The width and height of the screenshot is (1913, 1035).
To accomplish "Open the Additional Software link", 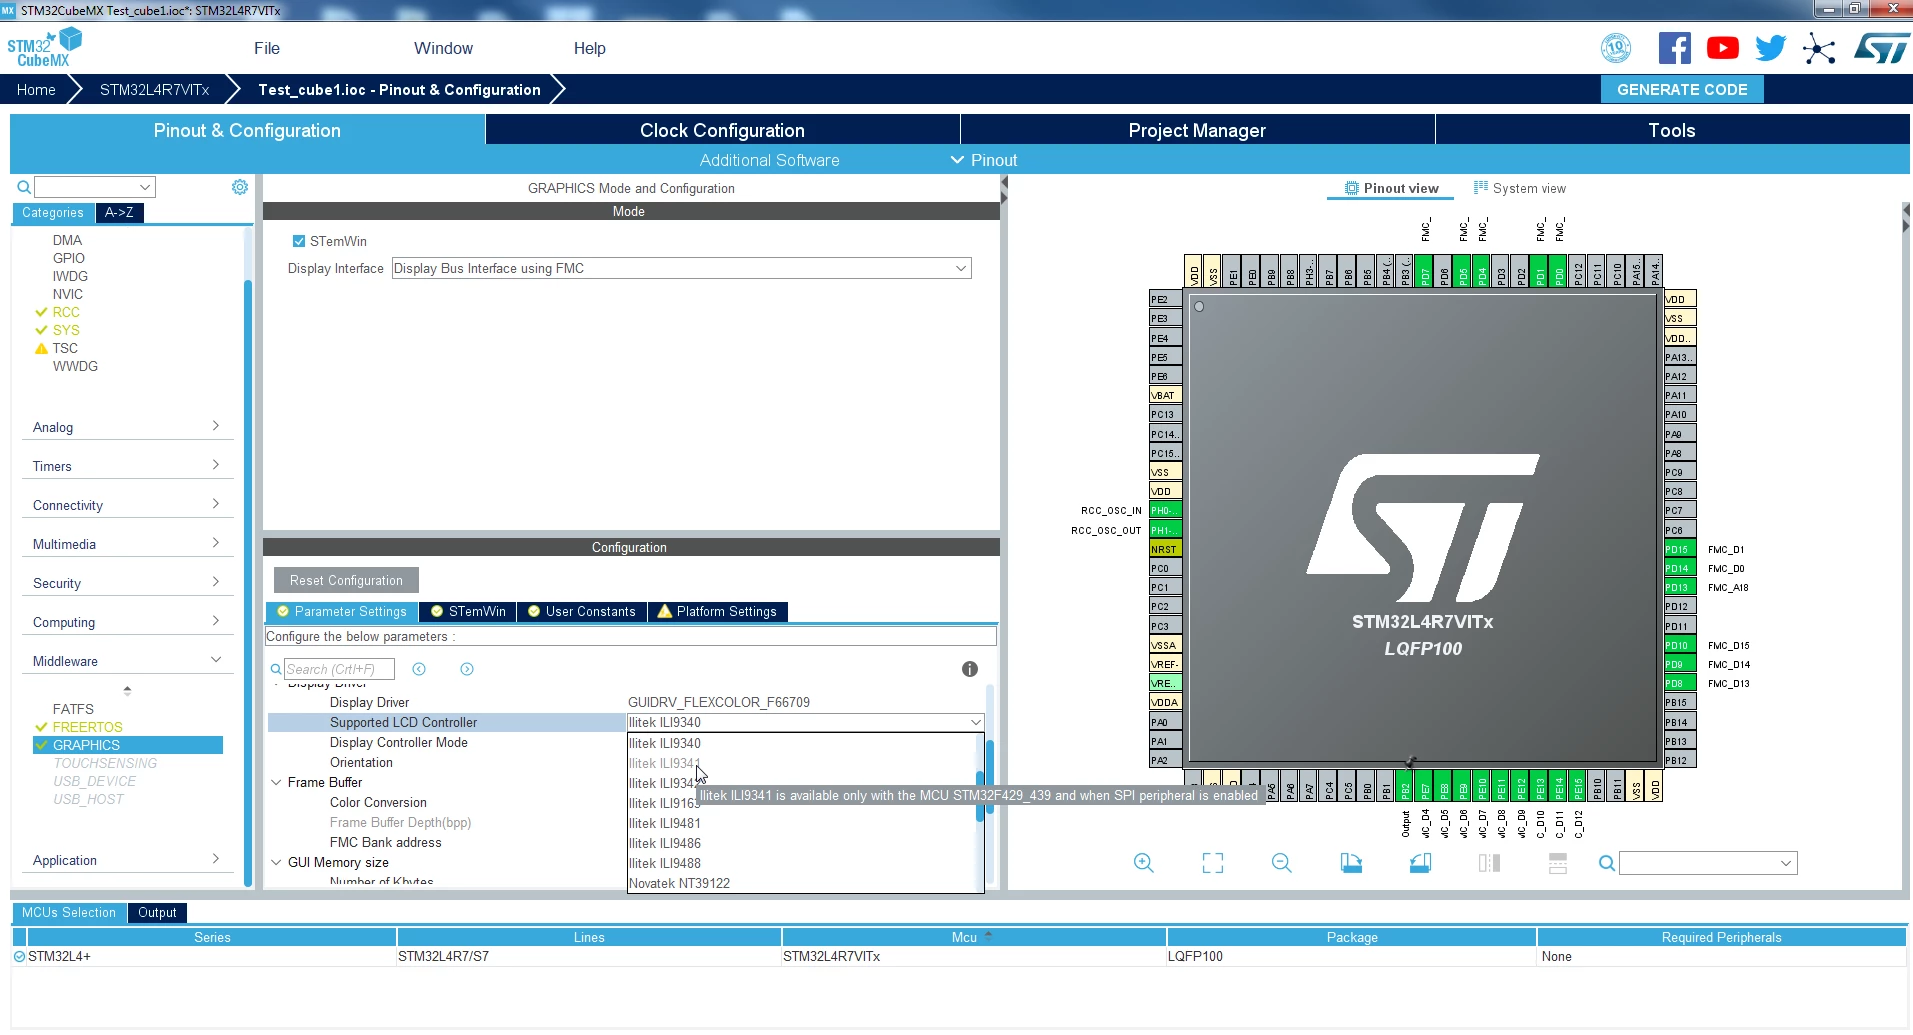I will [x=769, y=160].
